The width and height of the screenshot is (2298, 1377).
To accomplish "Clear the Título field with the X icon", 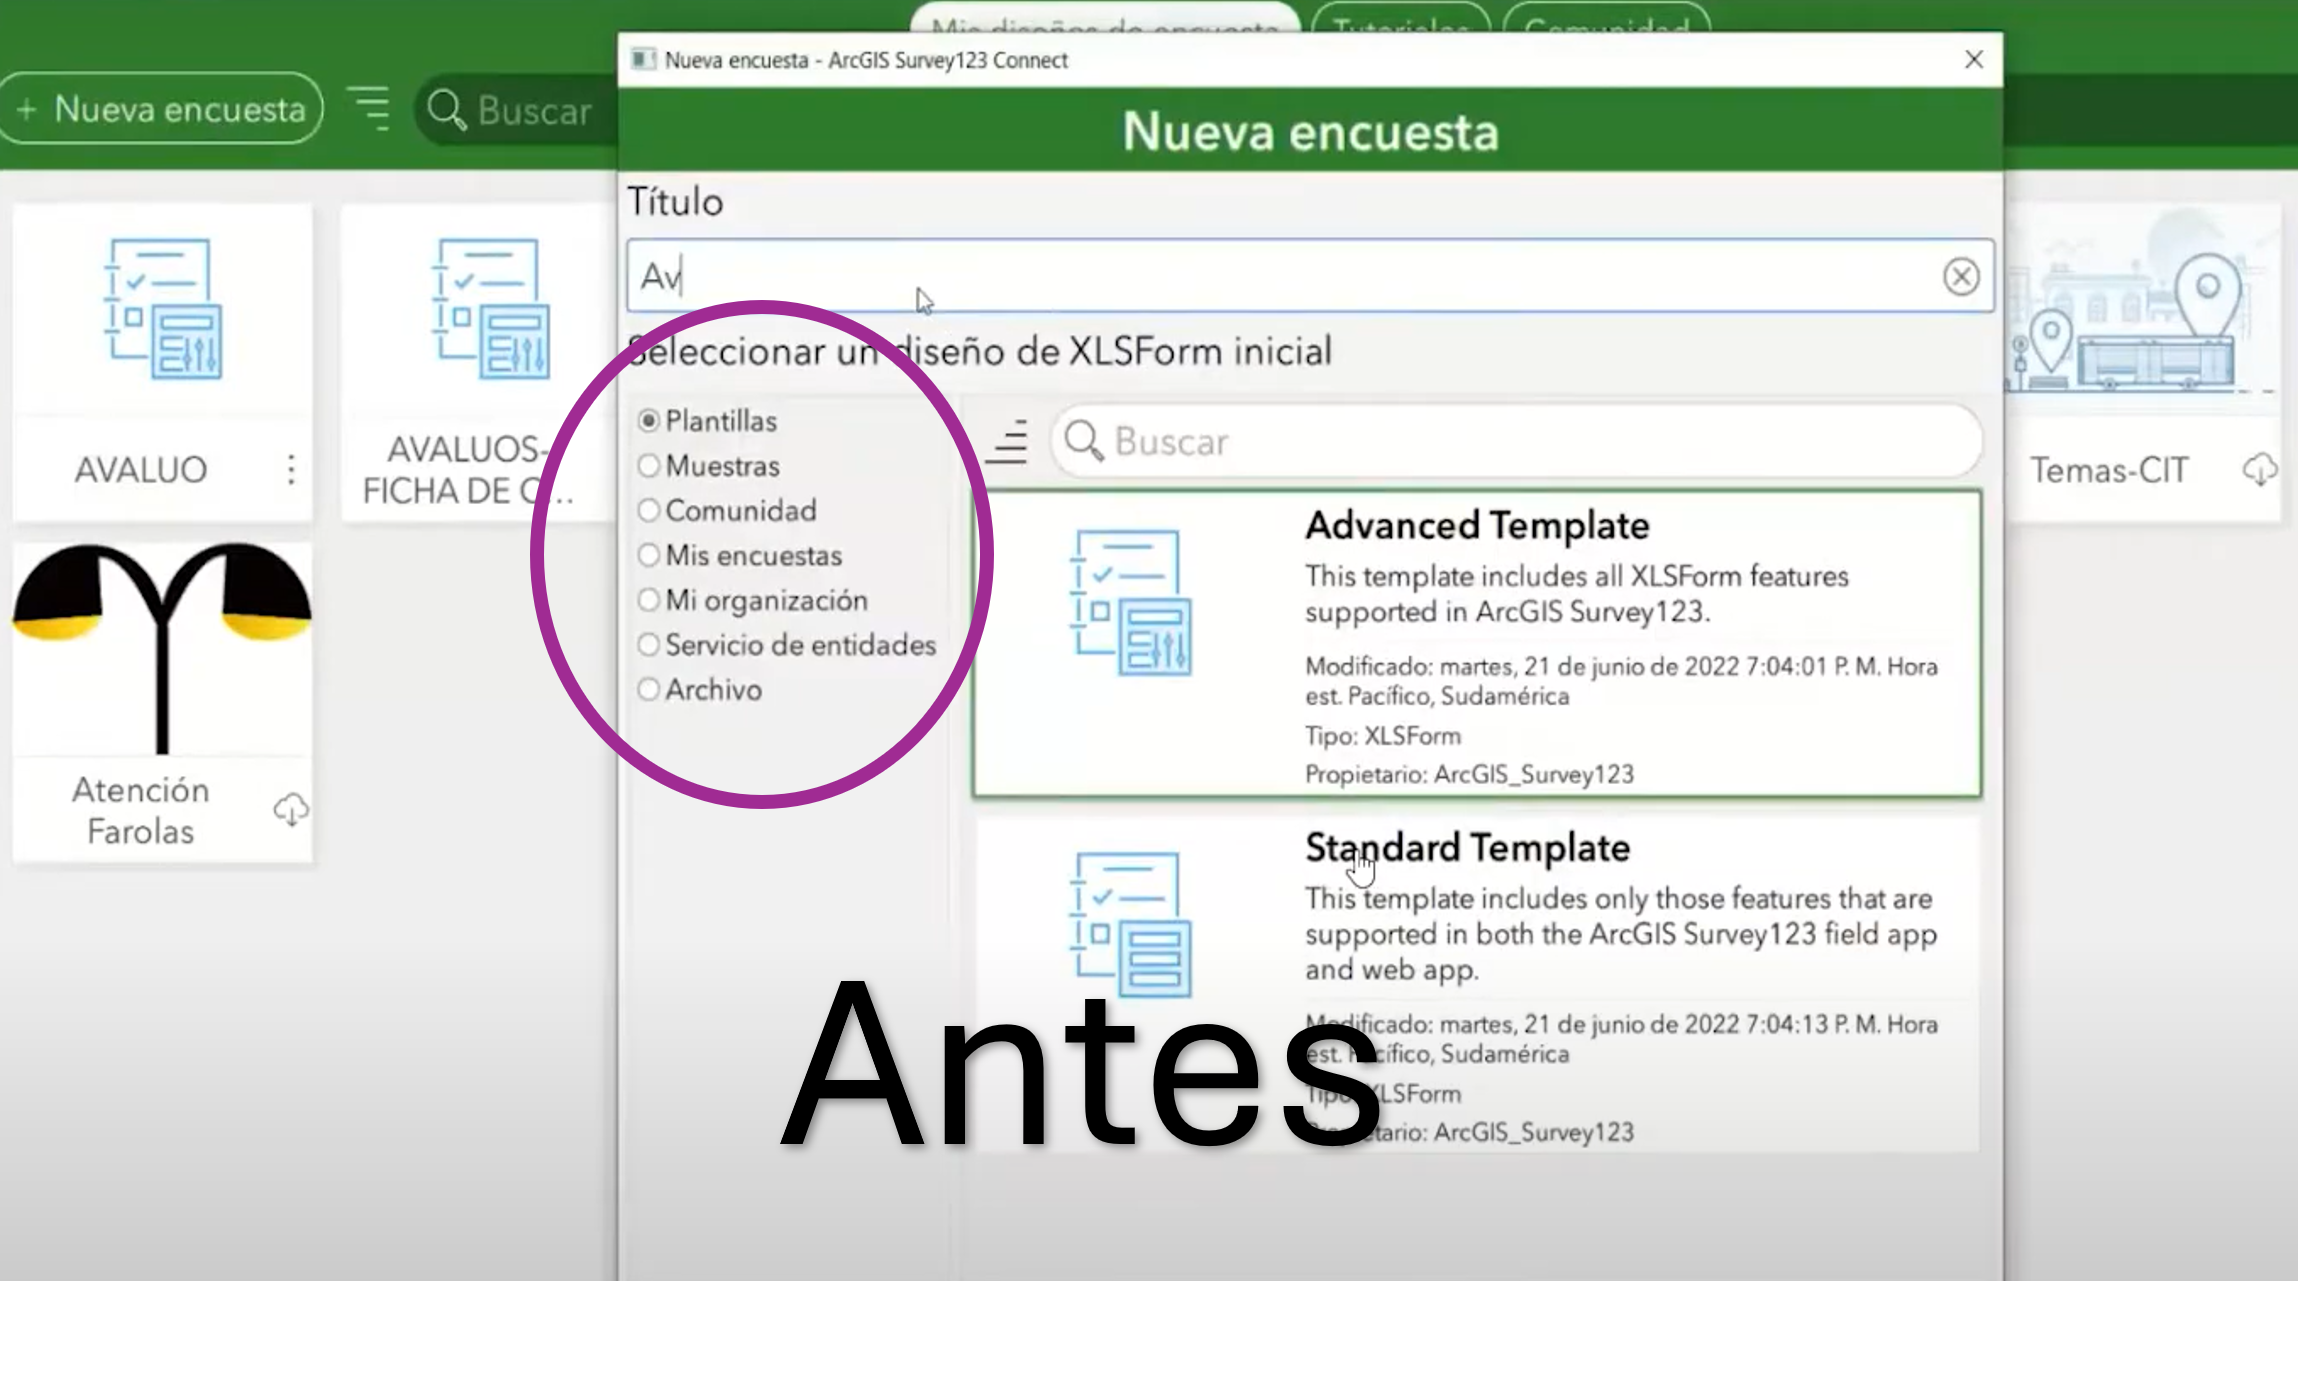I will point(1961,276).
